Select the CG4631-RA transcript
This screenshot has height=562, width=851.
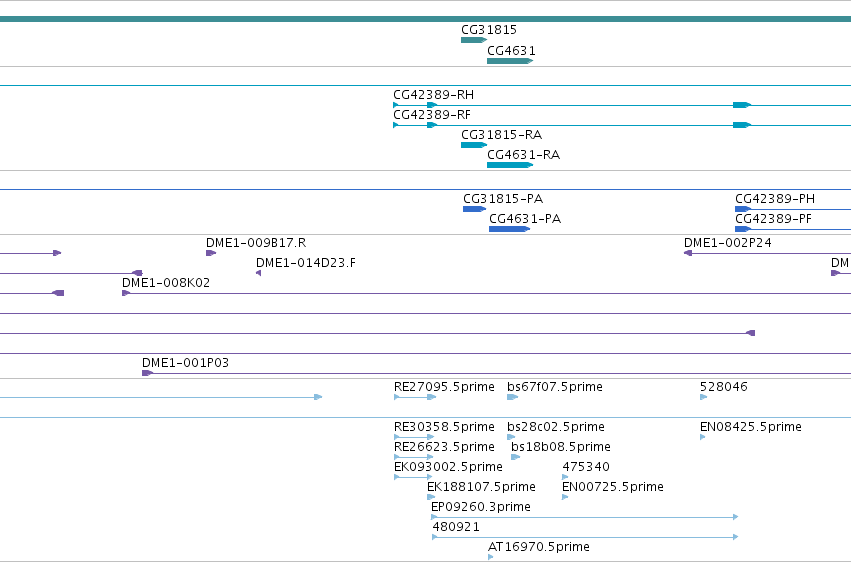(523, 155)
